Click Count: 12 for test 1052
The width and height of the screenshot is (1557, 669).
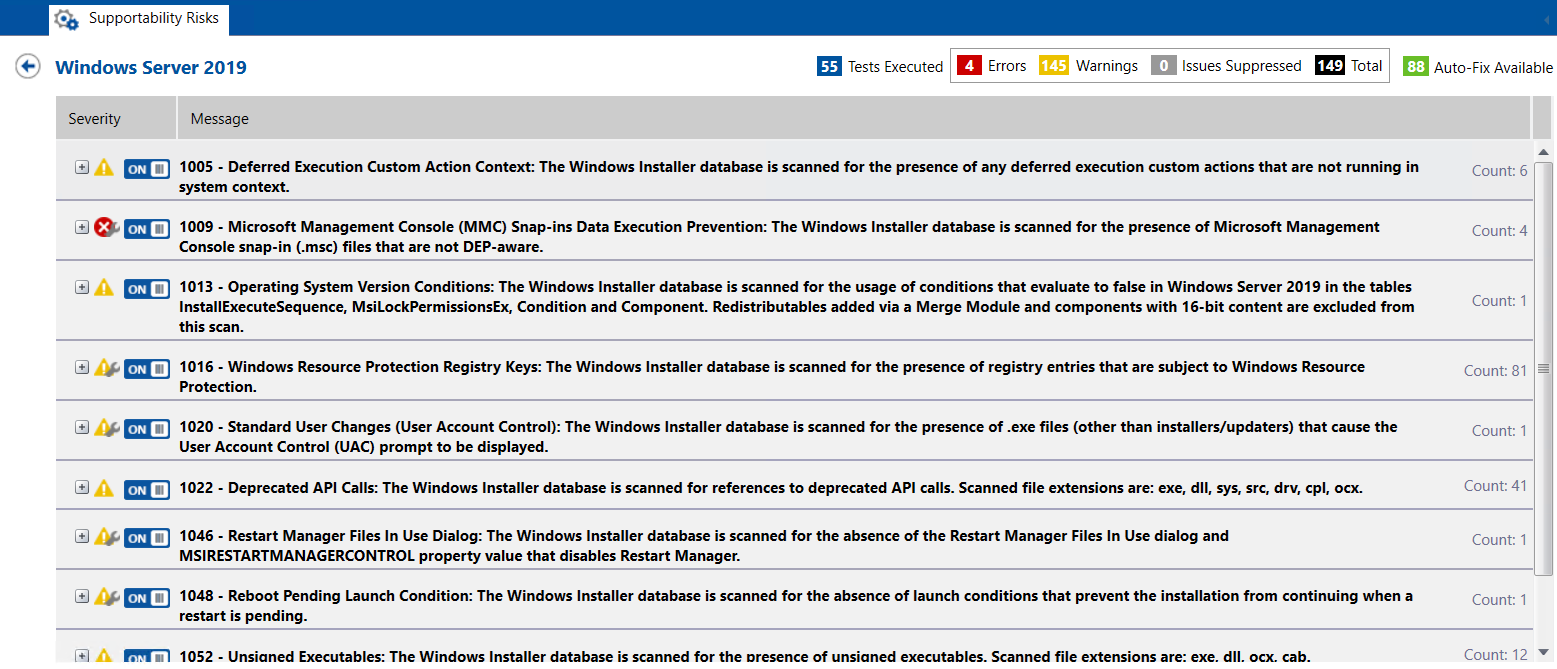point(1495,655)
